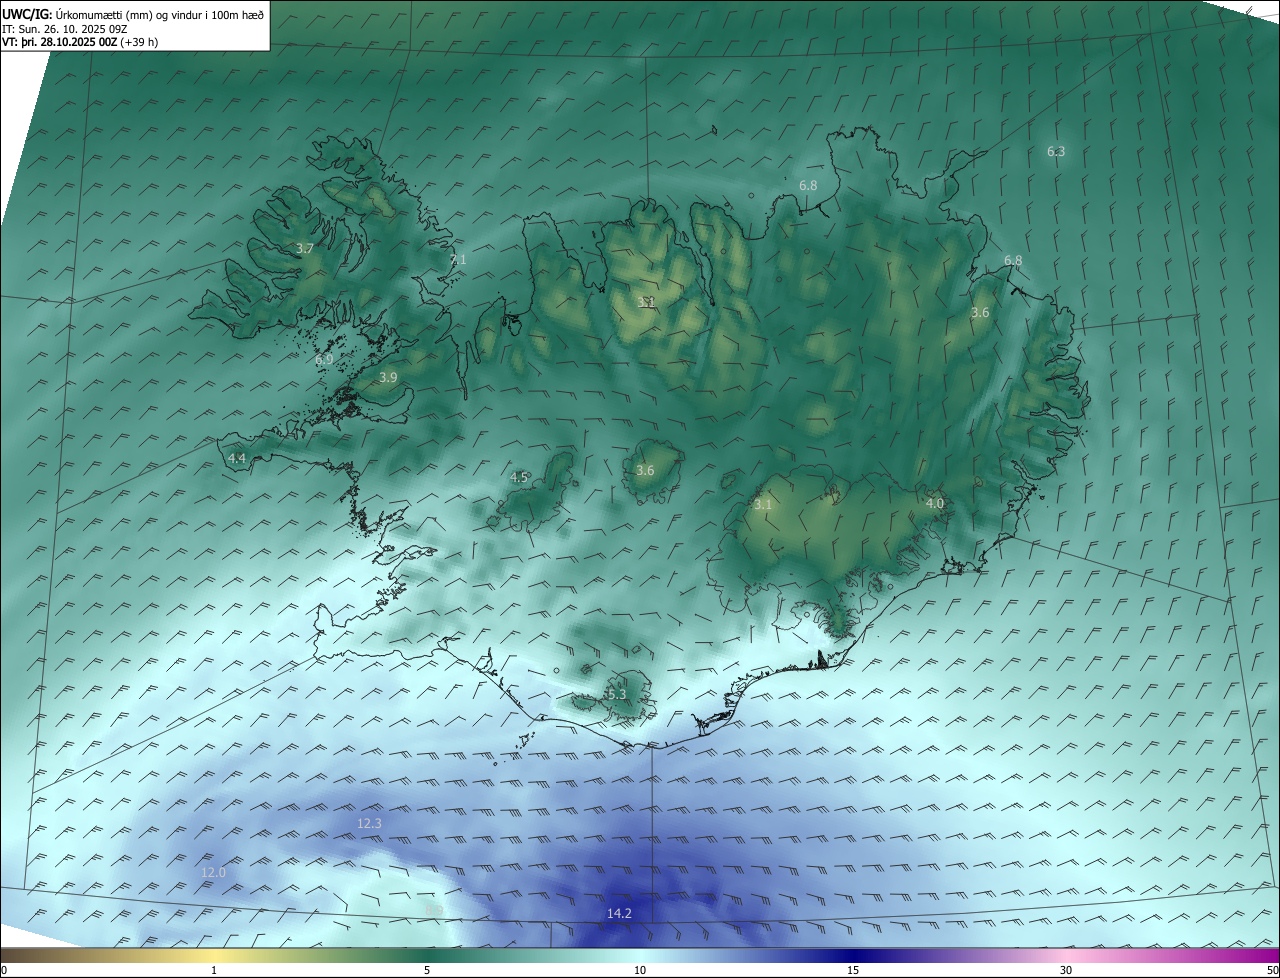Image resolution: width=1280 pixels, height=978 pixels.
Task: Click the 10 mm tick on color scale
Action: tap(640, 970)
